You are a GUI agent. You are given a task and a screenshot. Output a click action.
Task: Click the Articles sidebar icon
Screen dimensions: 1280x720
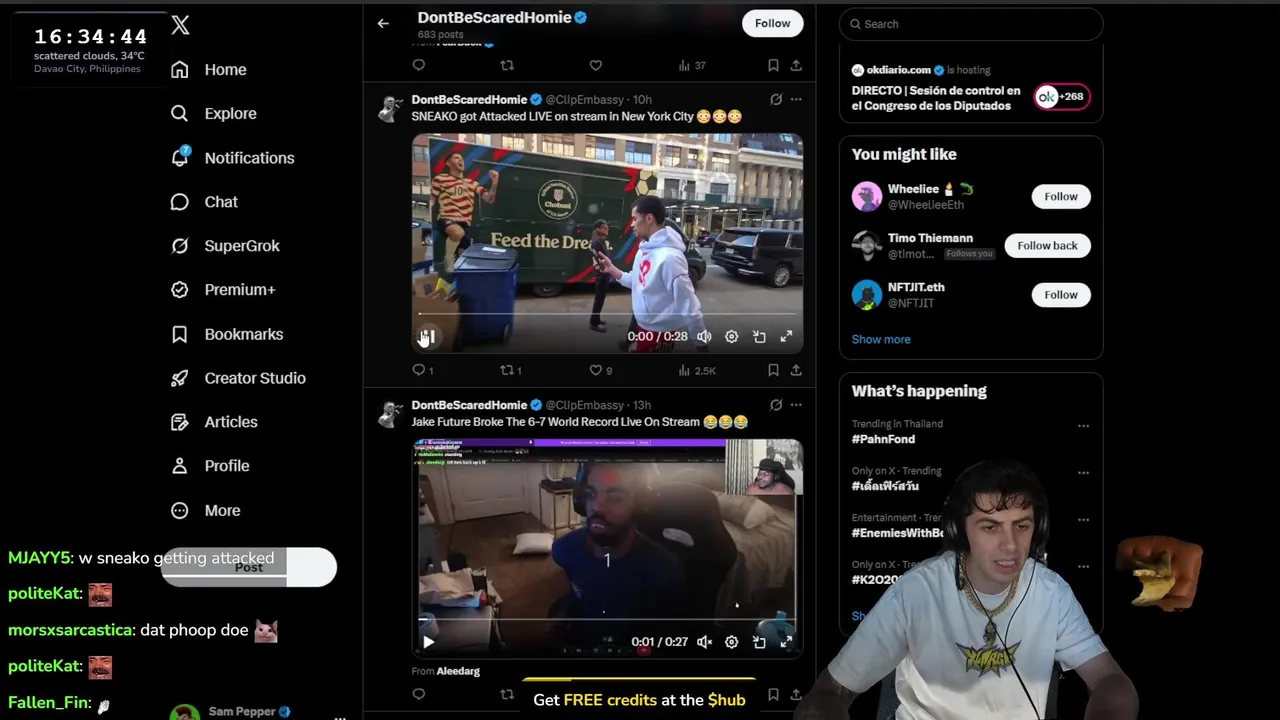point(180,422)
